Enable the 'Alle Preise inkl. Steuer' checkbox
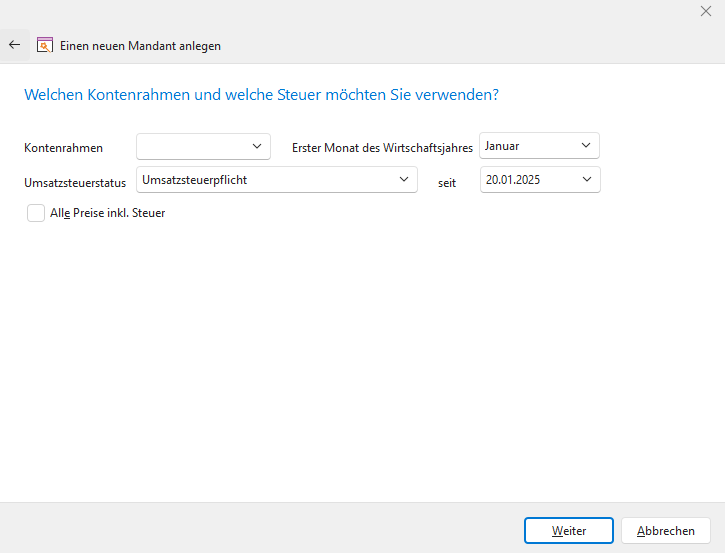The height and width of the screenshot is (553, 725). (x=36, y=212)
